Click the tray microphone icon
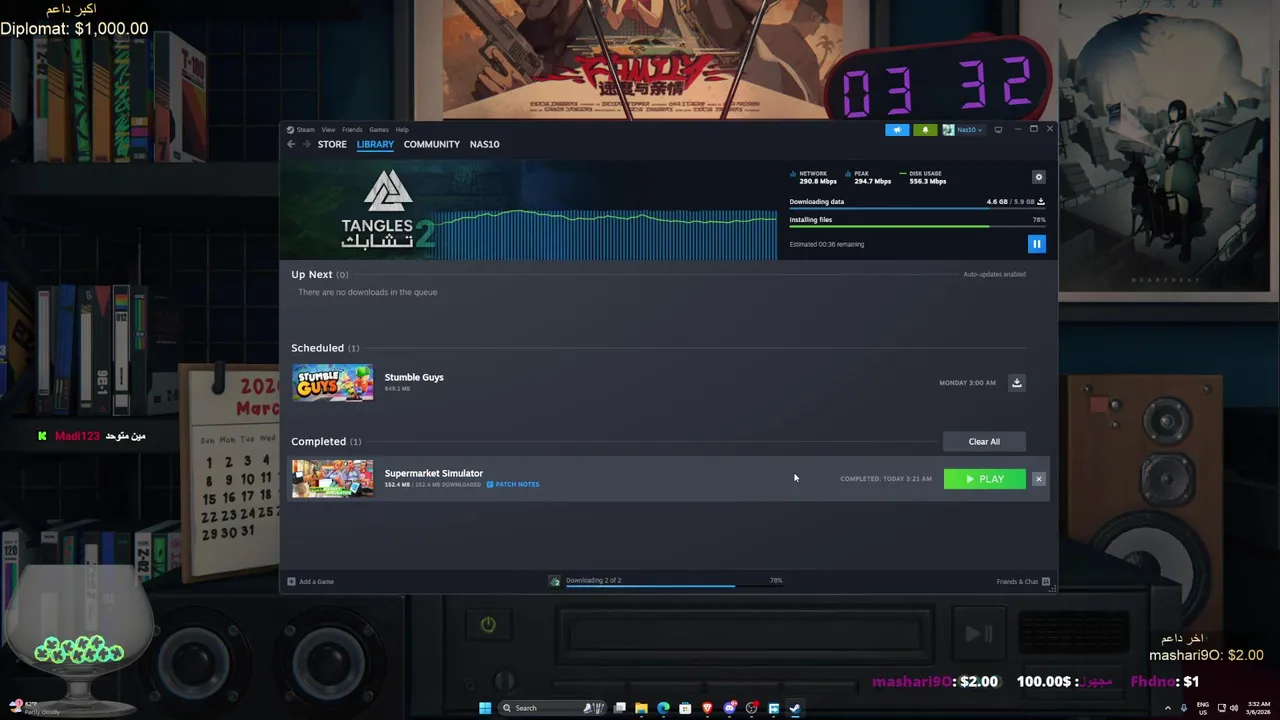 pyautogui.click(x=1184, y=708)
